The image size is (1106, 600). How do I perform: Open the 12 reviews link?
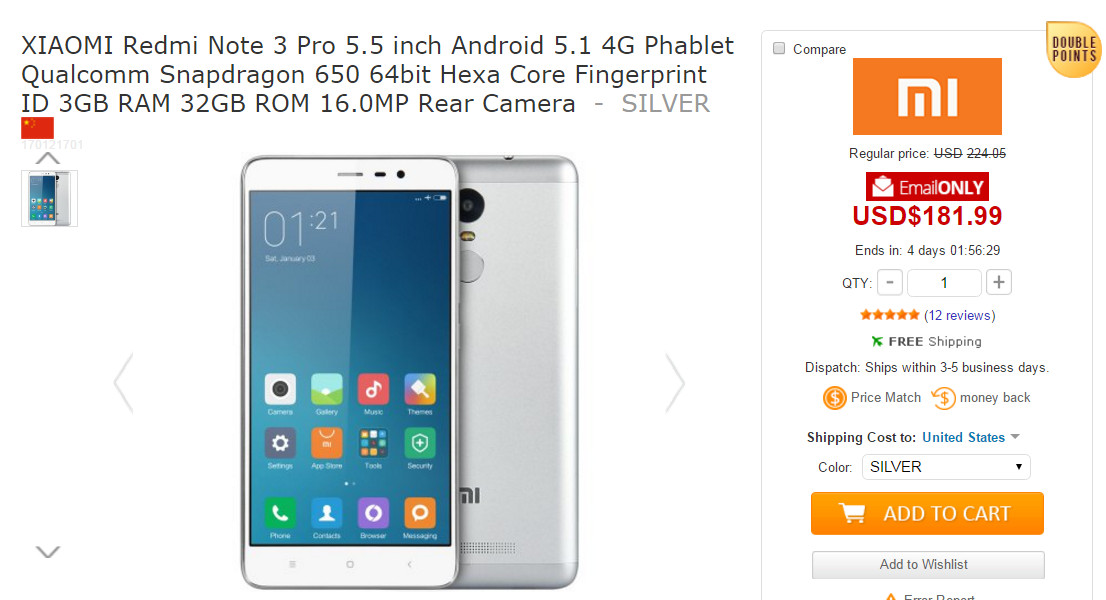click(x=959, y=315)
